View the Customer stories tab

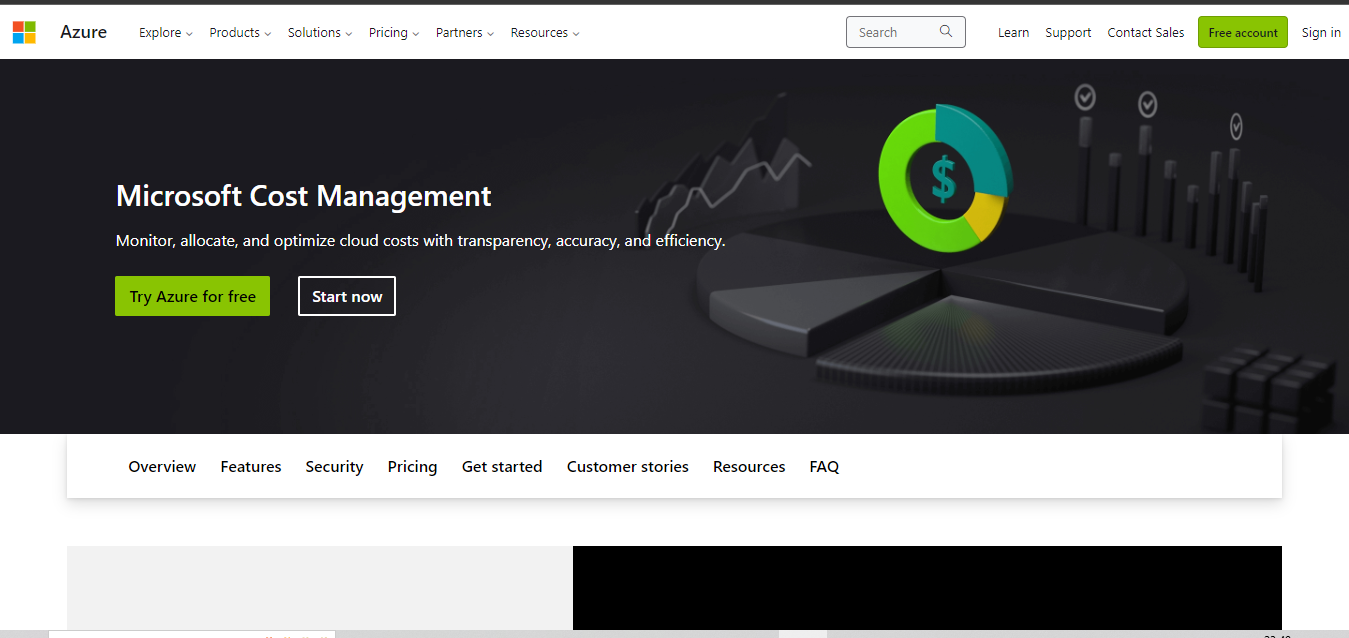click(627, 466)
